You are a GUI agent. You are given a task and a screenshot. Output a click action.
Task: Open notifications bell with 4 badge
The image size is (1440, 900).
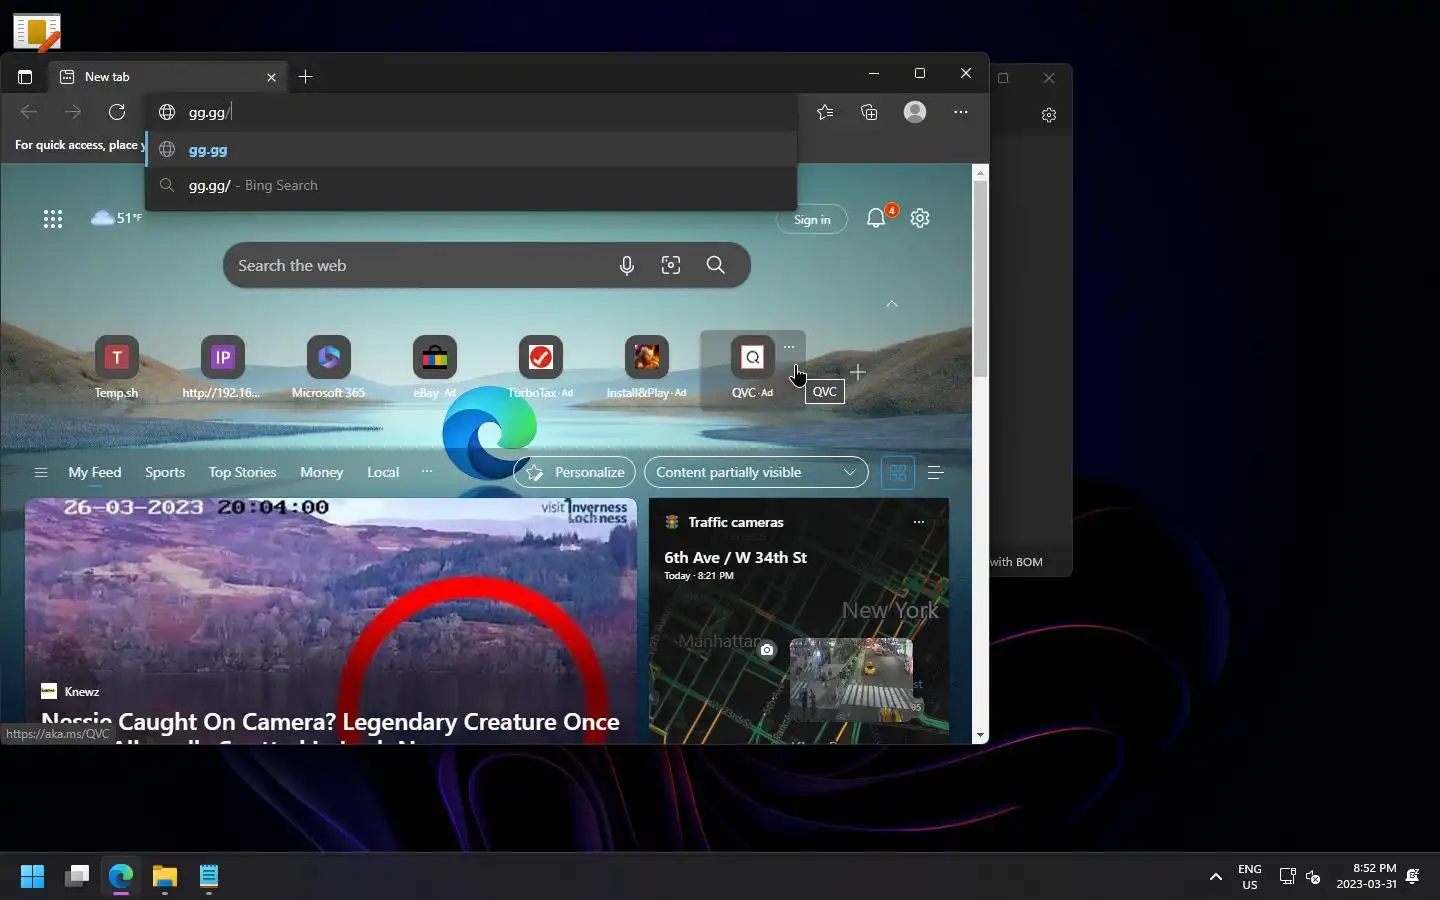coord(877,217)
